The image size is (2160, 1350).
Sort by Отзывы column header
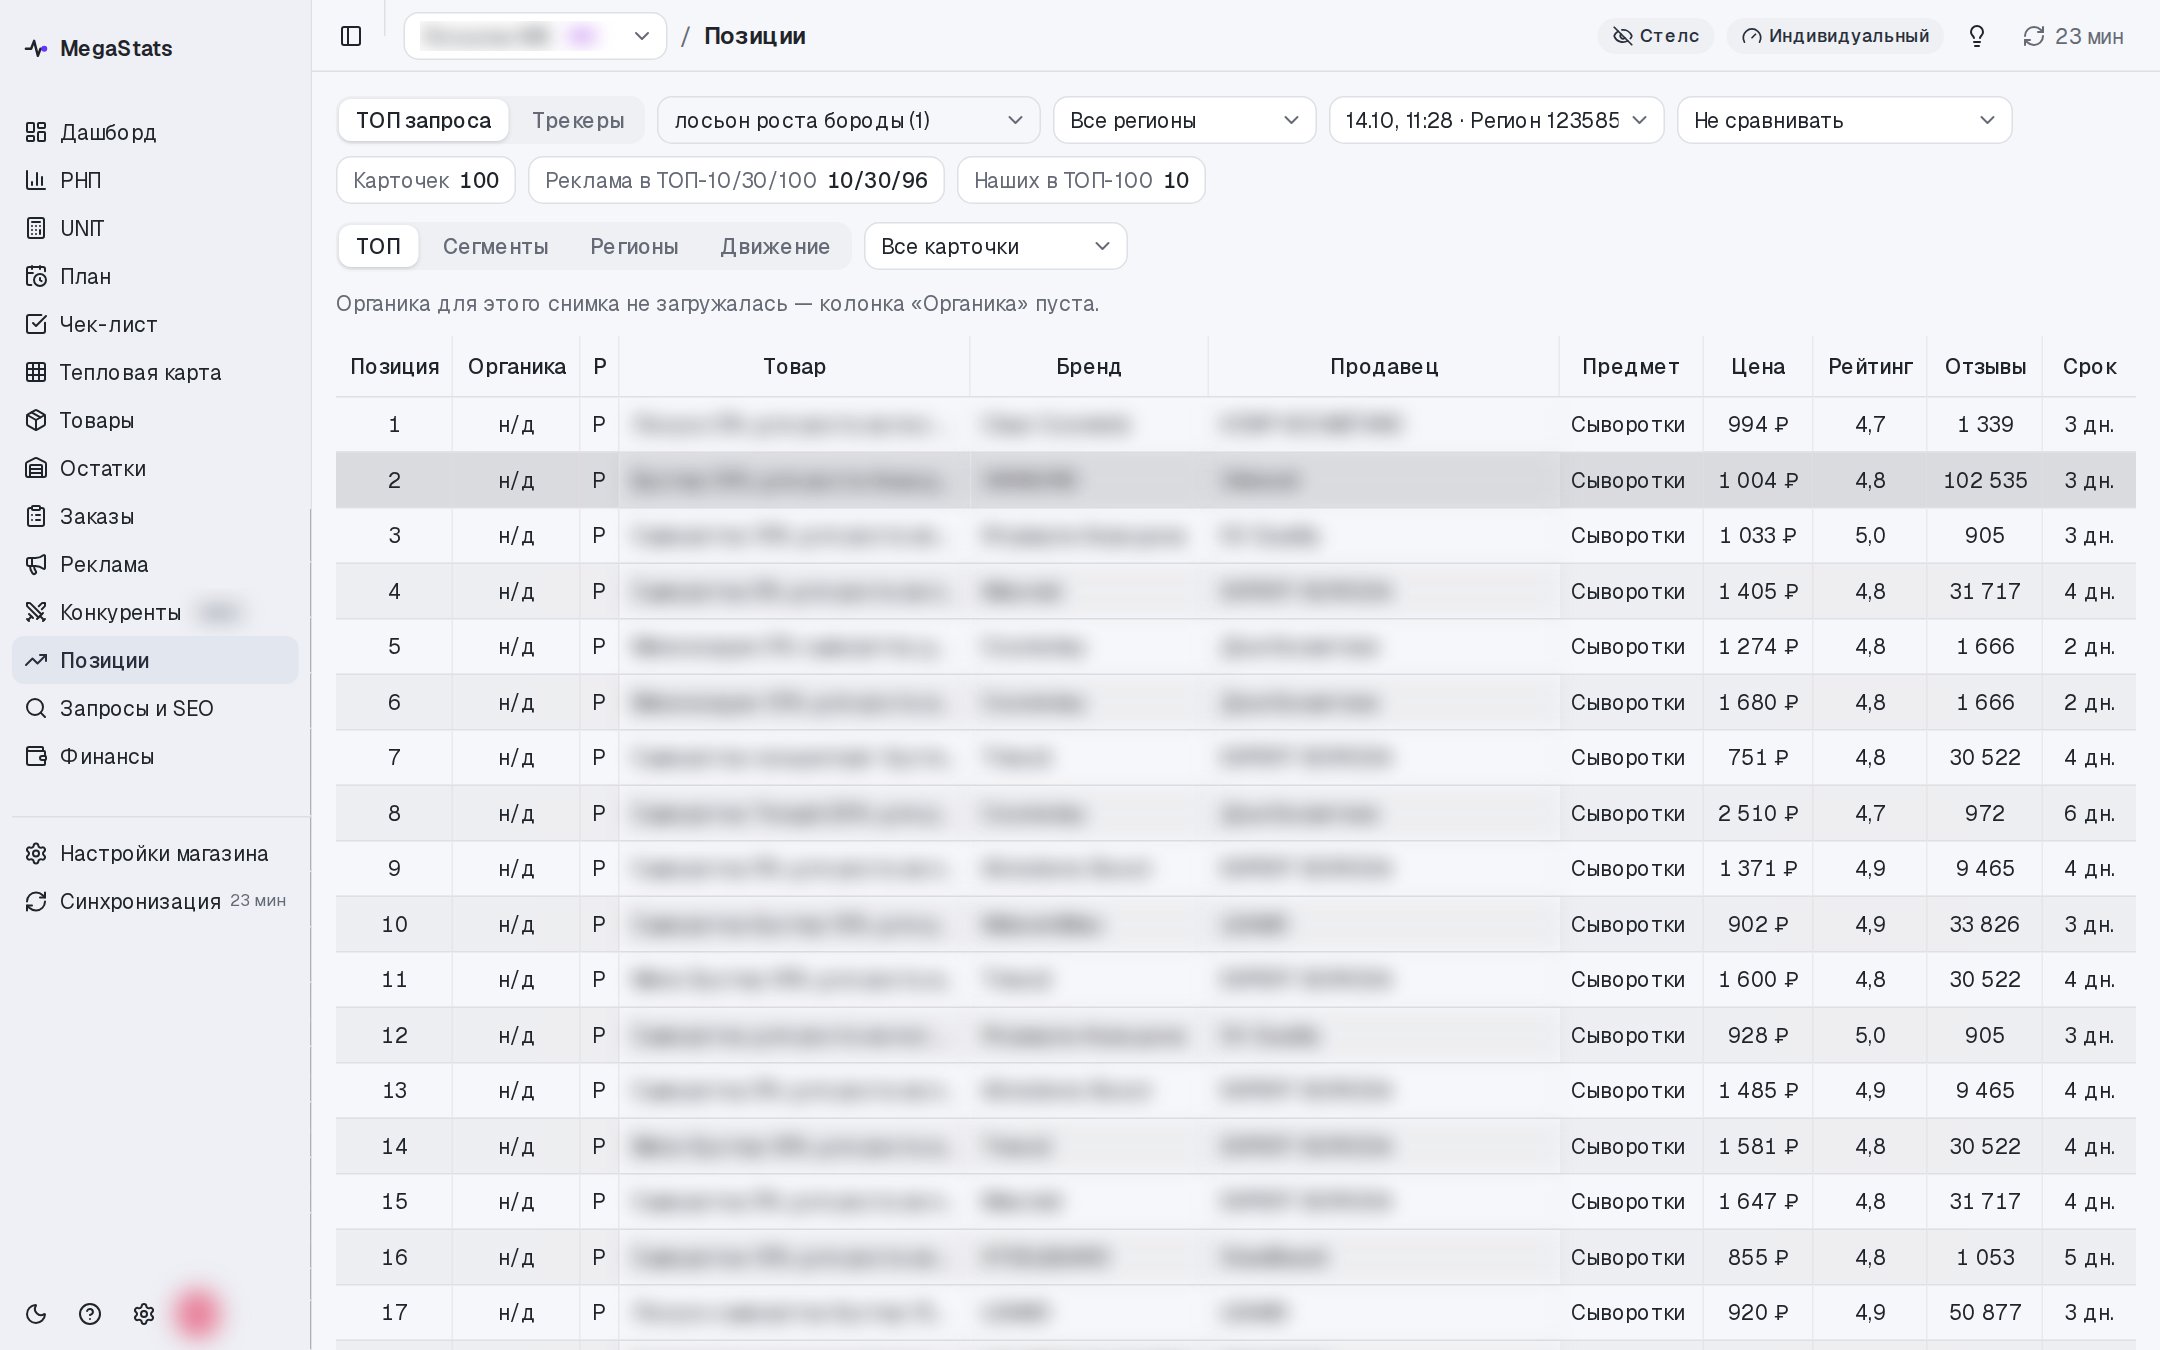click(x=1985, y=366)
